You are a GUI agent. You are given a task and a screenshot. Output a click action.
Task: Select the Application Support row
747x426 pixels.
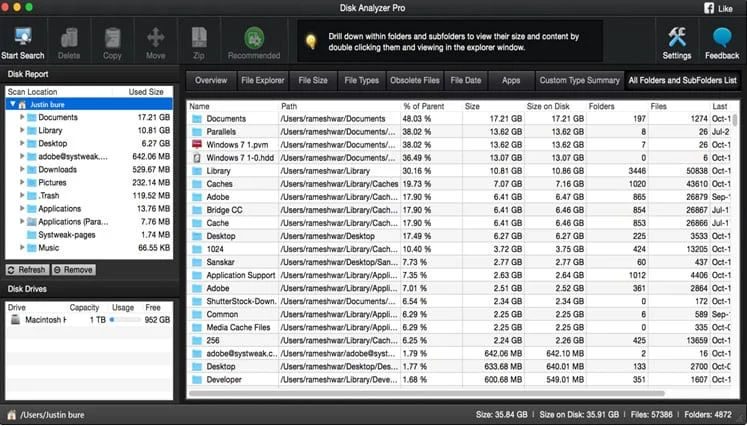pyautogui.click(x=459, y=275)
